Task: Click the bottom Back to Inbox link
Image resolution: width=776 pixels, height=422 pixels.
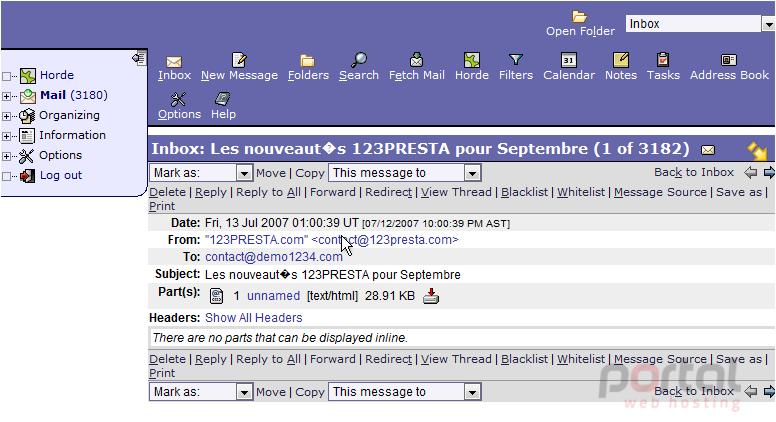Action: (694, 391)
